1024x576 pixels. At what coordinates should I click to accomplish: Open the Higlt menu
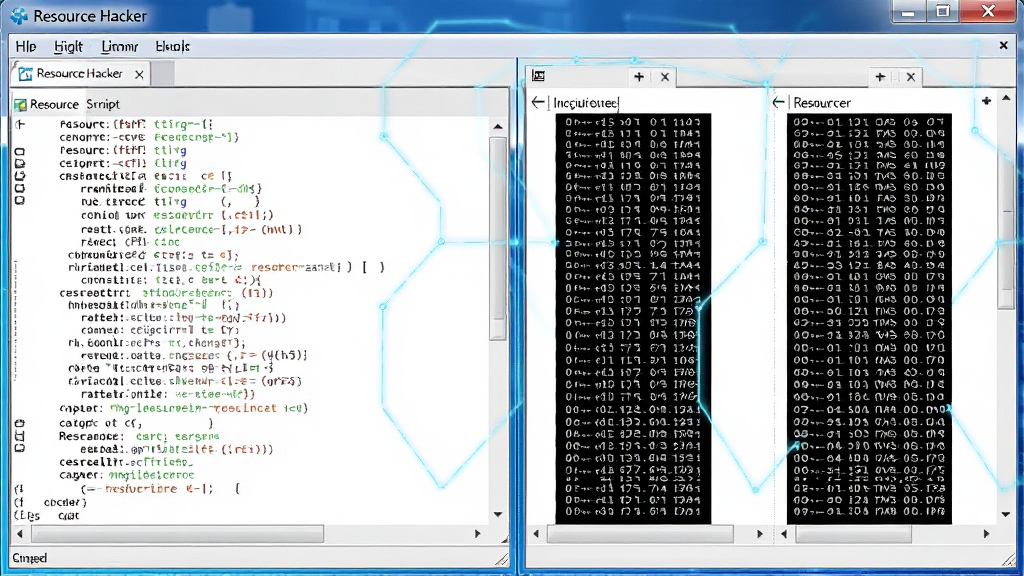tap(68, 46)
